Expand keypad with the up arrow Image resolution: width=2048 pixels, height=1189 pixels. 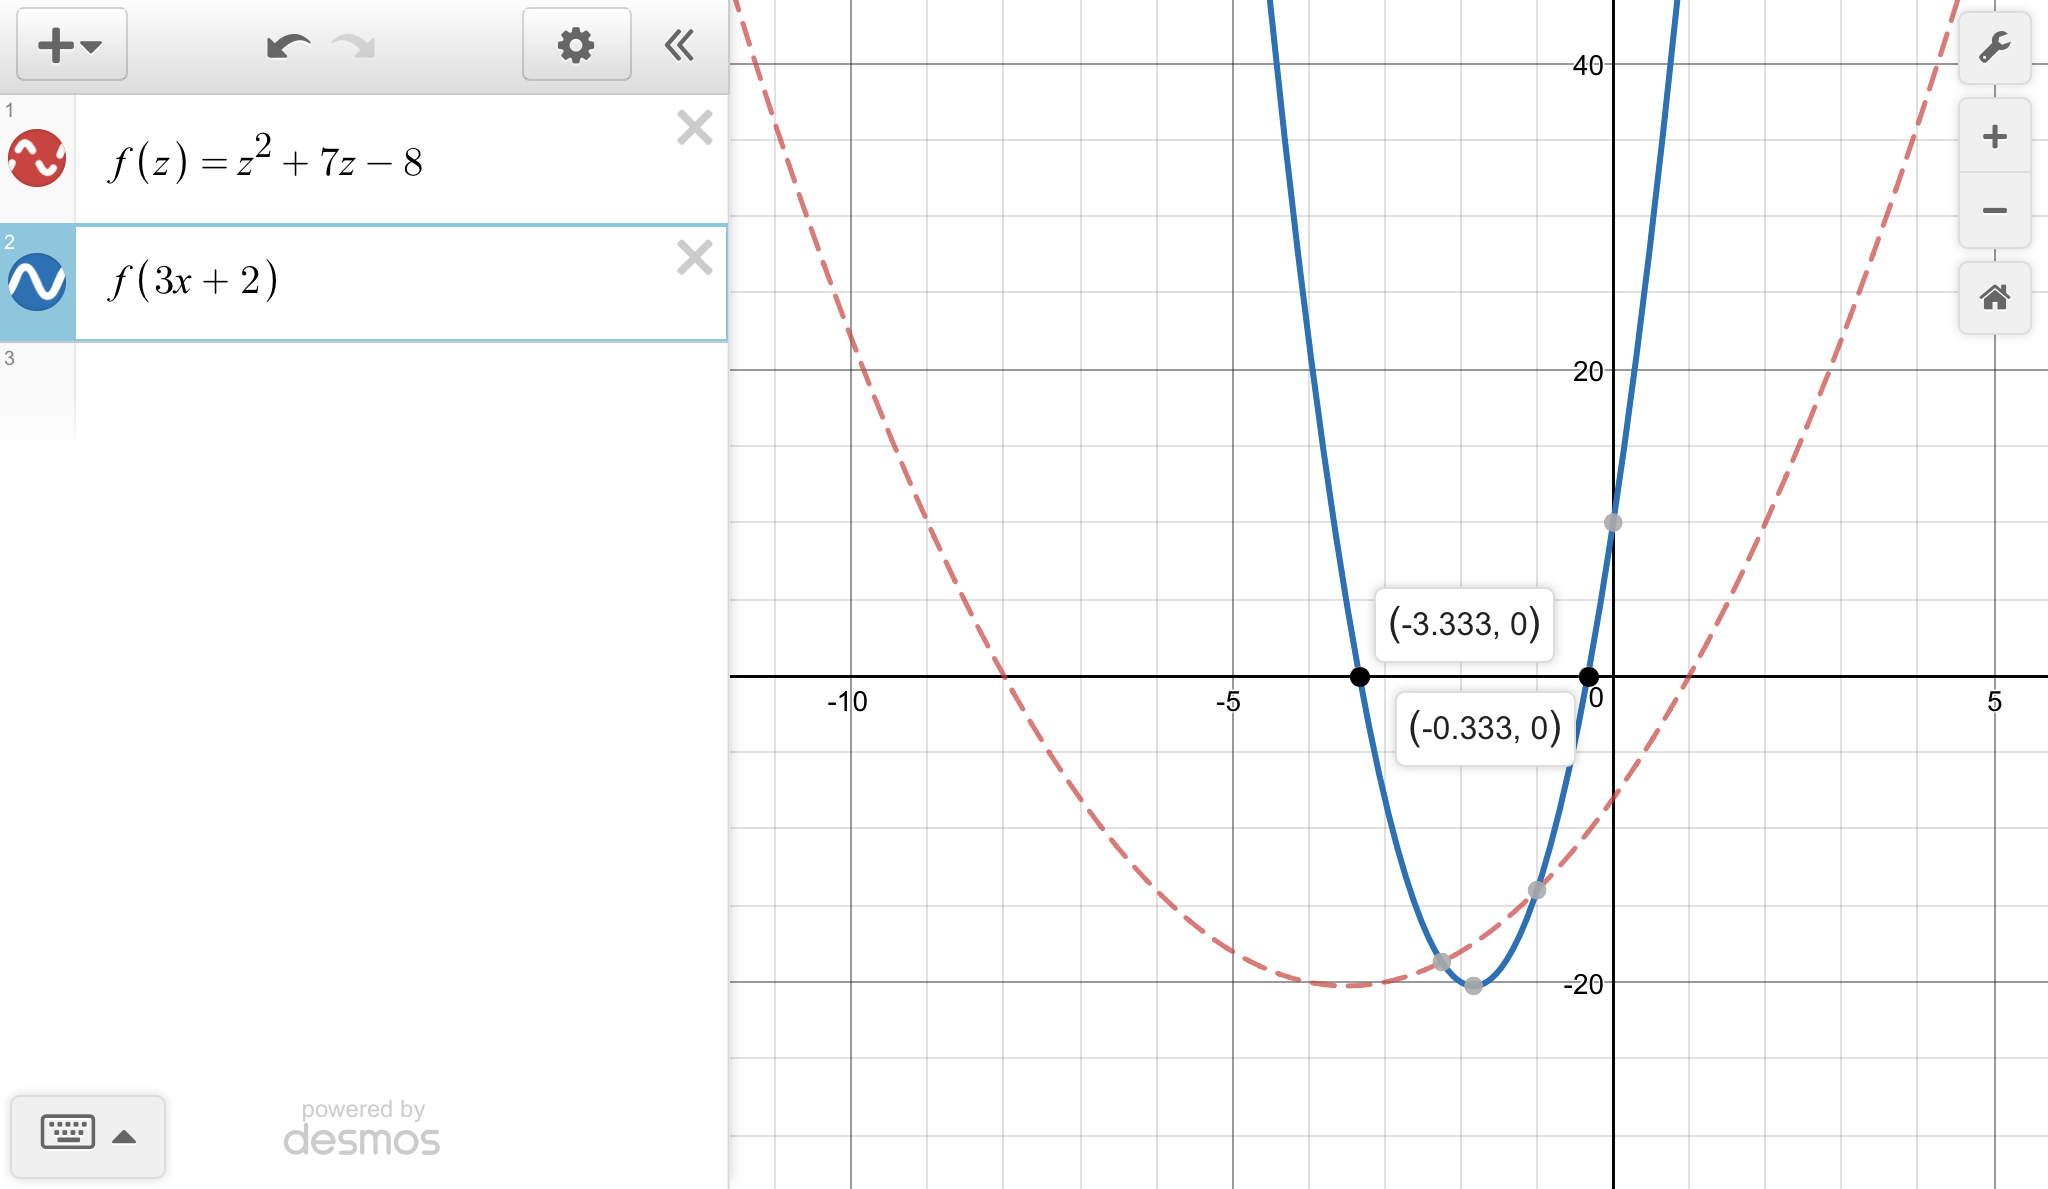[124, 1137]
